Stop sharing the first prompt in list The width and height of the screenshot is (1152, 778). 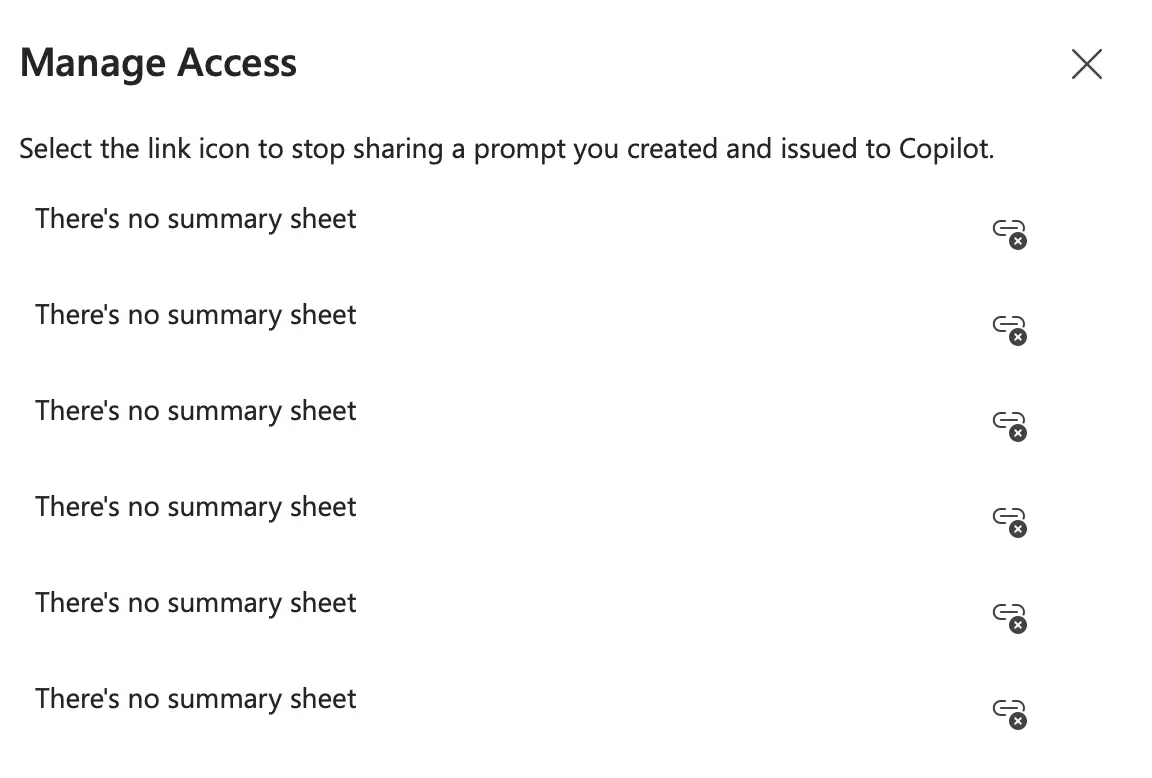click(x=1009, y=232)
